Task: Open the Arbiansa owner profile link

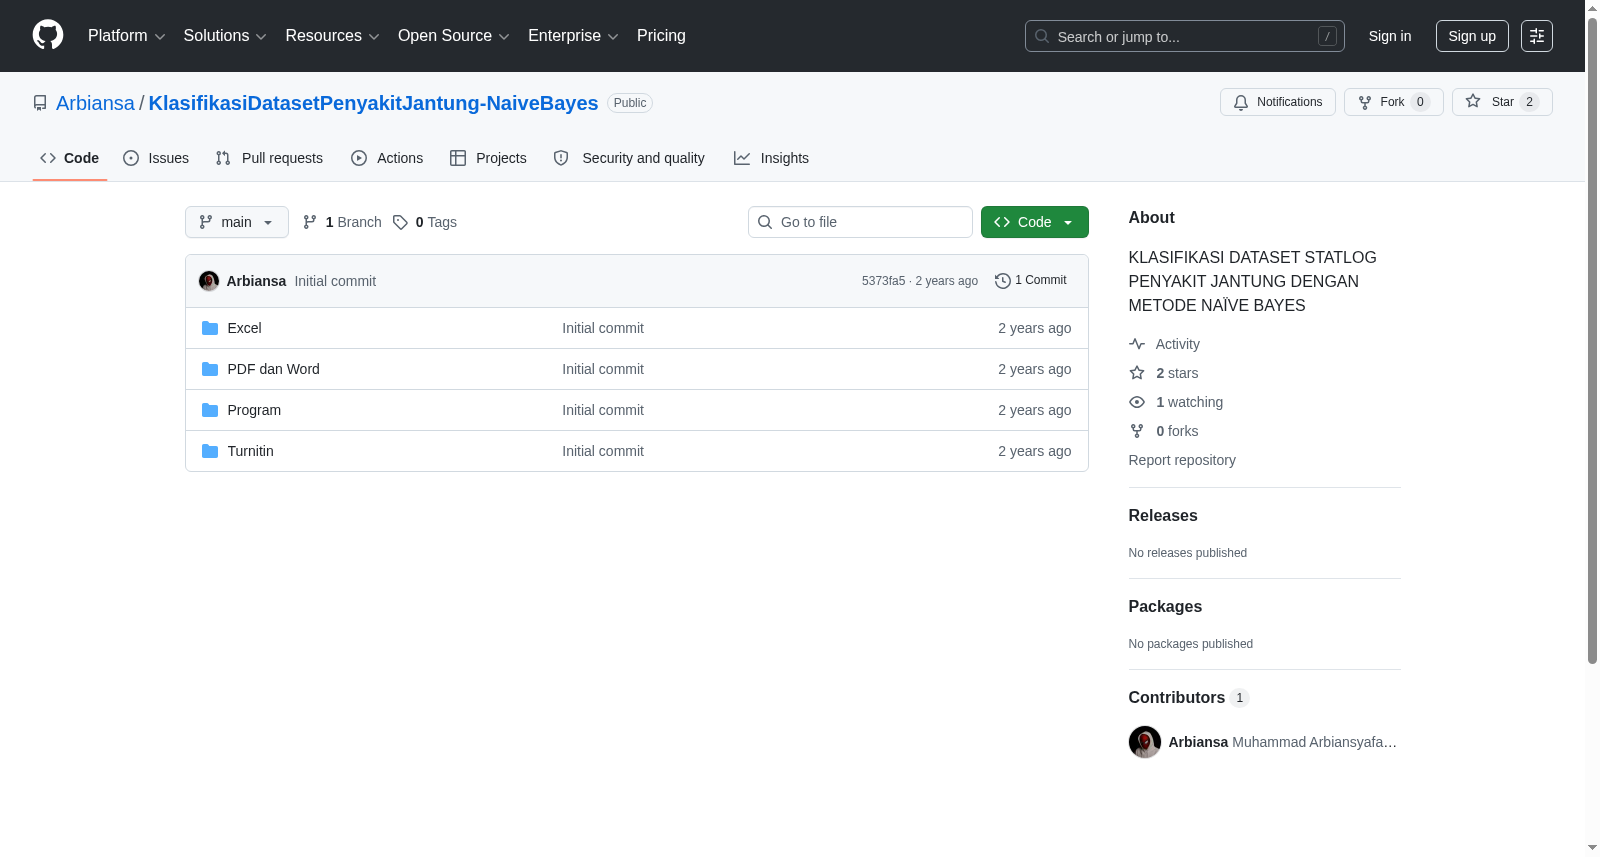Action: click(x=95, y=103)
